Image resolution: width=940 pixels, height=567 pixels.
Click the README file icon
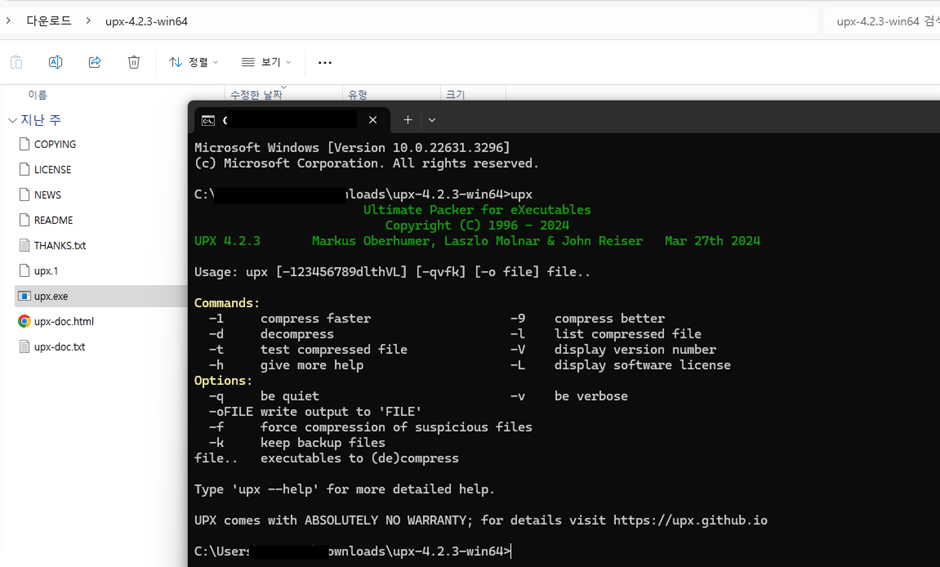point(24,219)
